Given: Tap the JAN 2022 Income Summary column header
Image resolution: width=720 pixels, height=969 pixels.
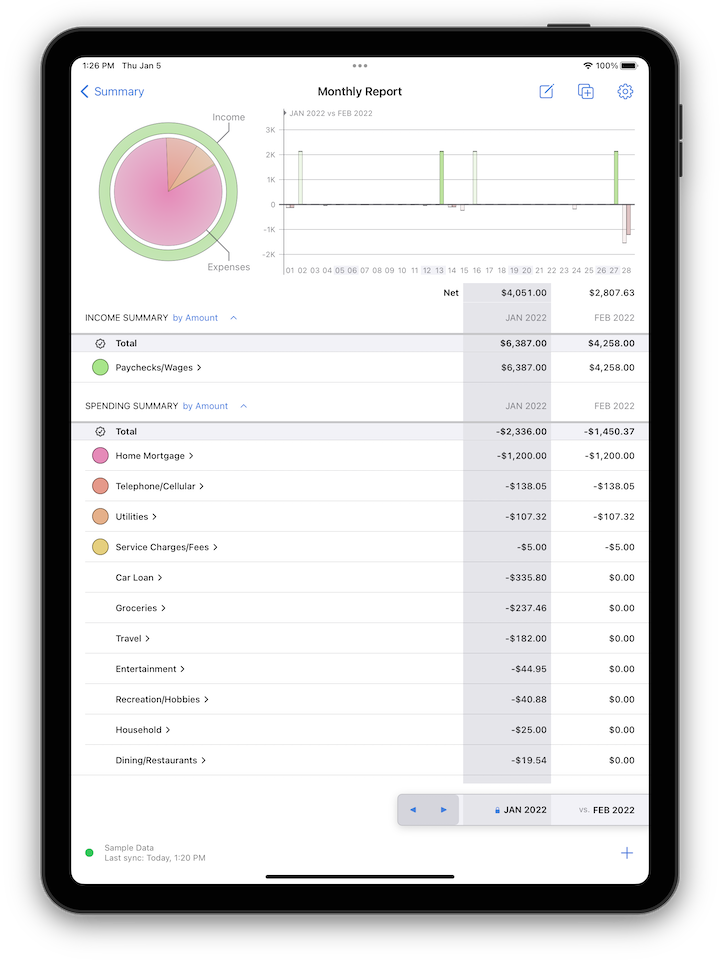Looking at the screenshot, I should pos(526,318).
